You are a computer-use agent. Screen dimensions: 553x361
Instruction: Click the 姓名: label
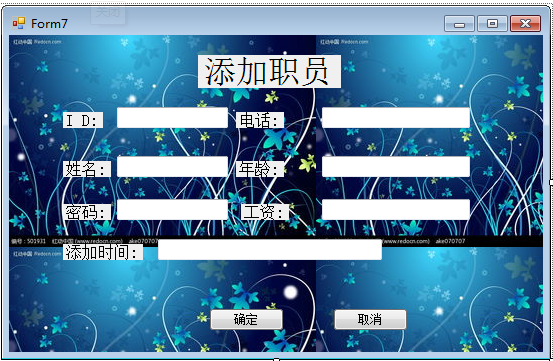[87, 169]
